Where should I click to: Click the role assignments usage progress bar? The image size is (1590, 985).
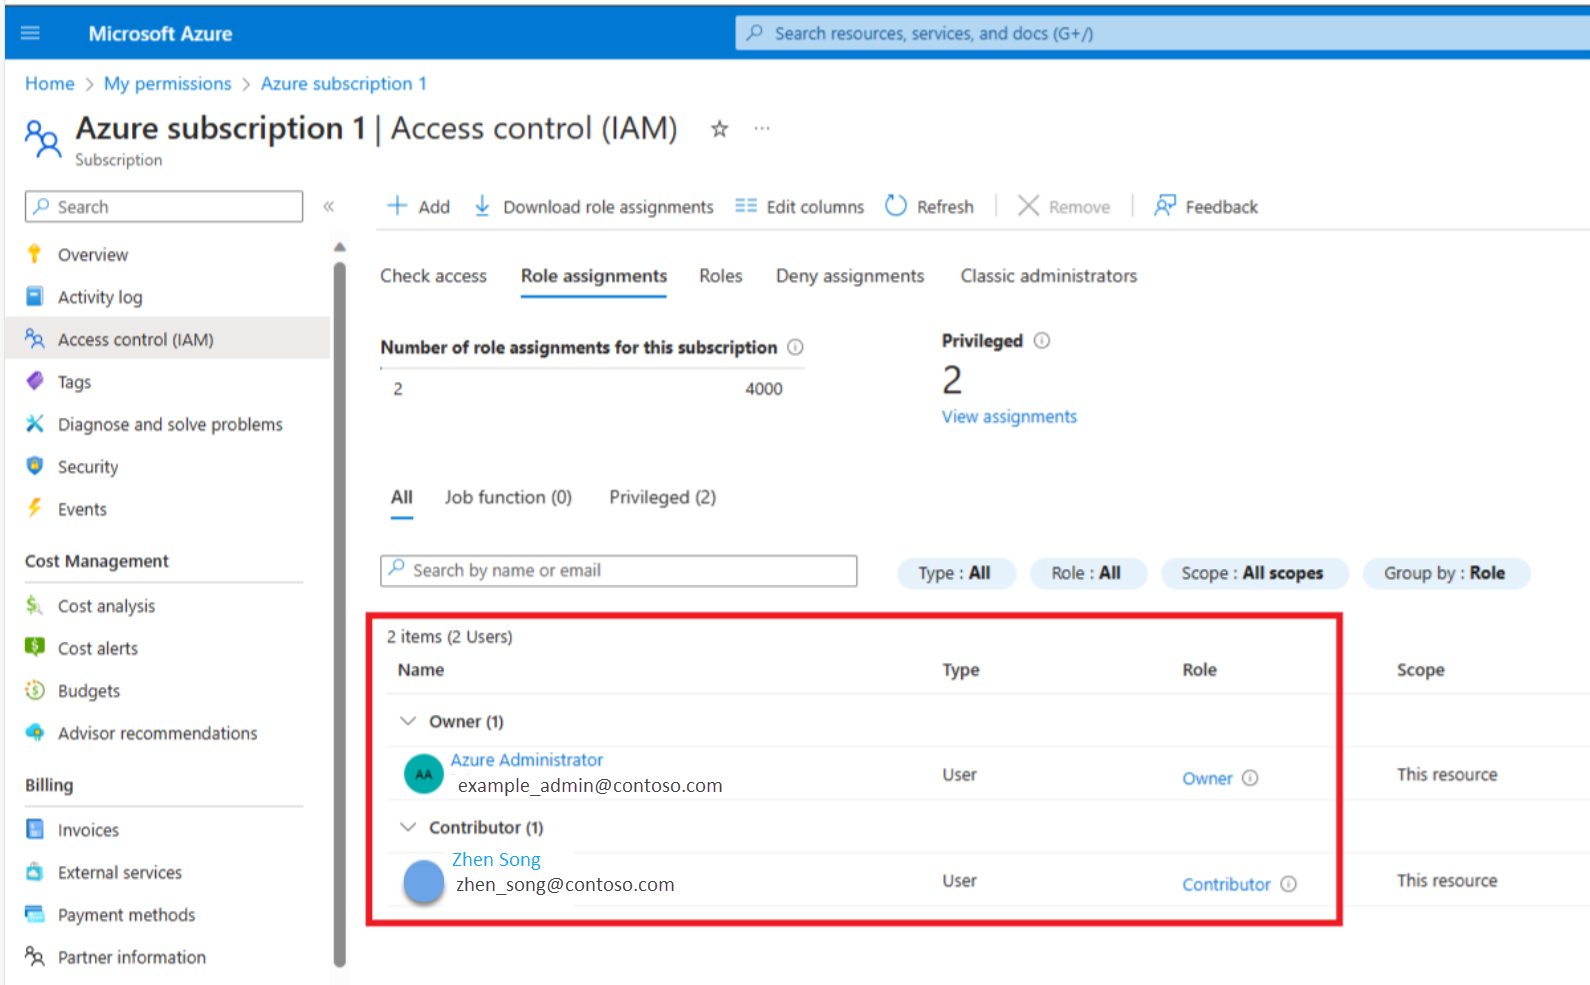click(x=592, y=369)
